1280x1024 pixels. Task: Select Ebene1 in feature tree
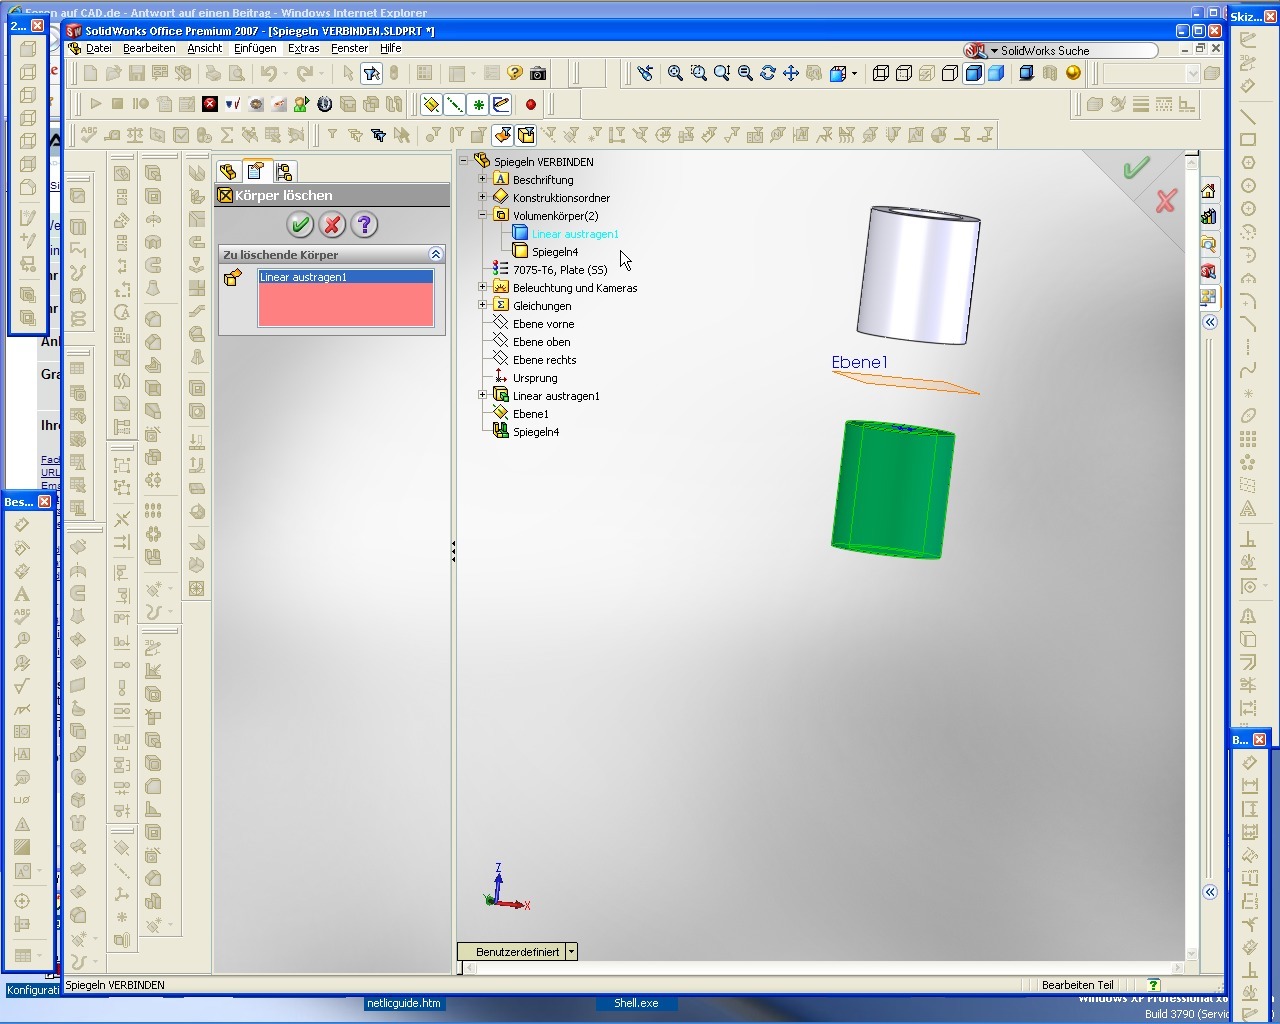(530, 414)
